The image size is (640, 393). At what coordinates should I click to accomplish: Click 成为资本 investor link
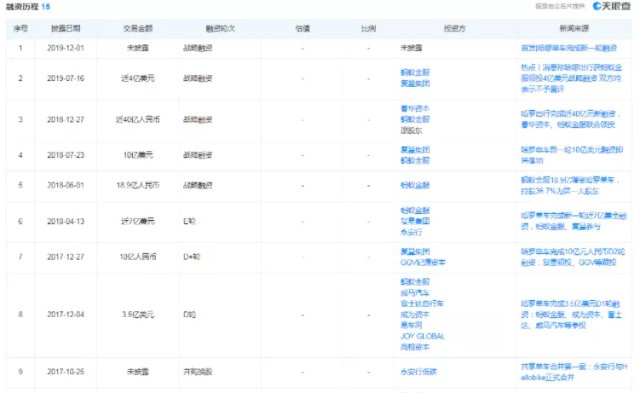(415, 314)
